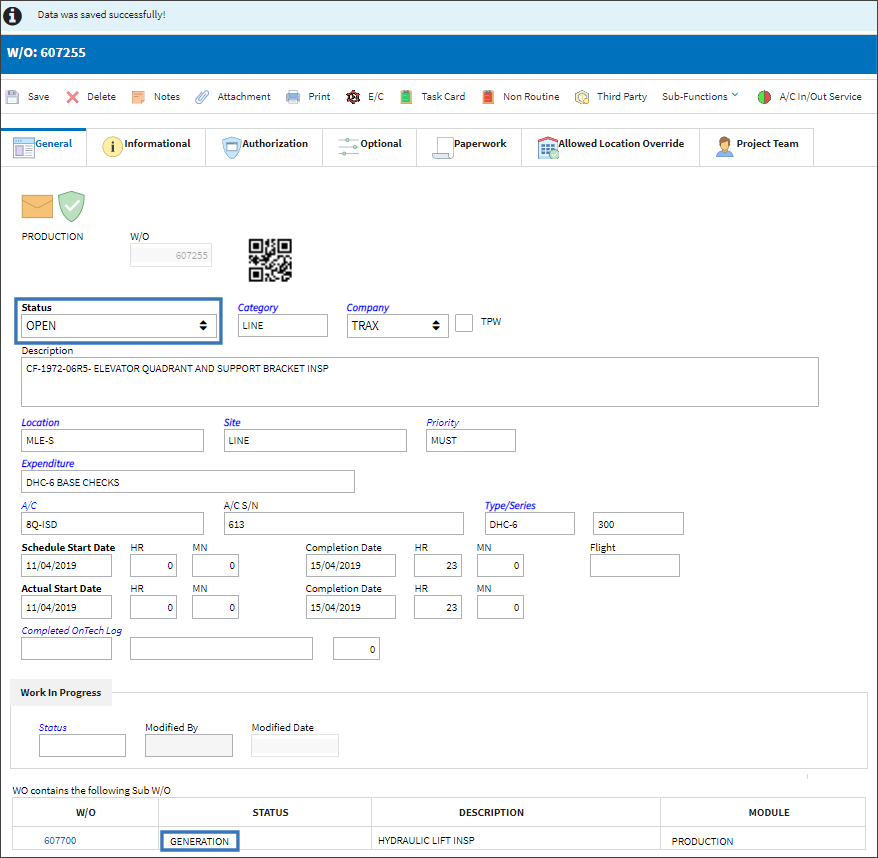Click the Type field containing DHC-6

click(530, 524)
